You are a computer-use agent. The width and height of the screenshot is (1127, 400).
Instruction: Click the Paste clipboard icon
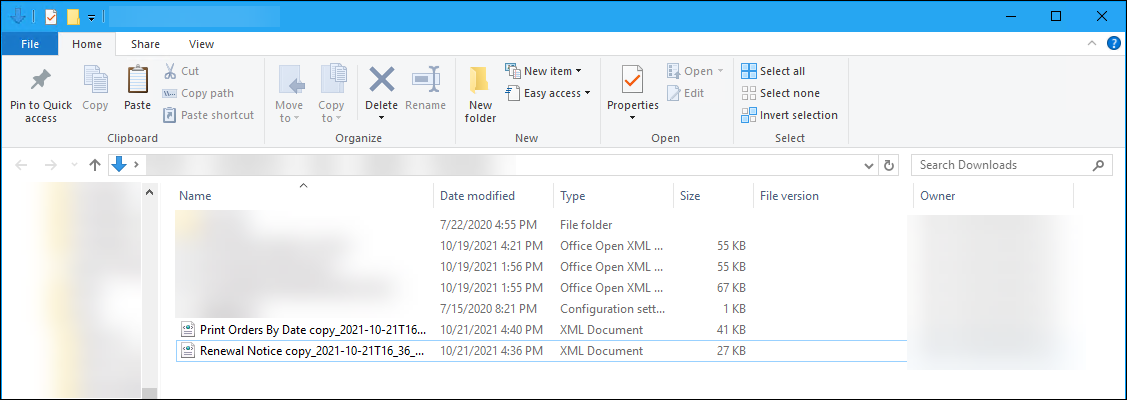[x=137, y=79]
